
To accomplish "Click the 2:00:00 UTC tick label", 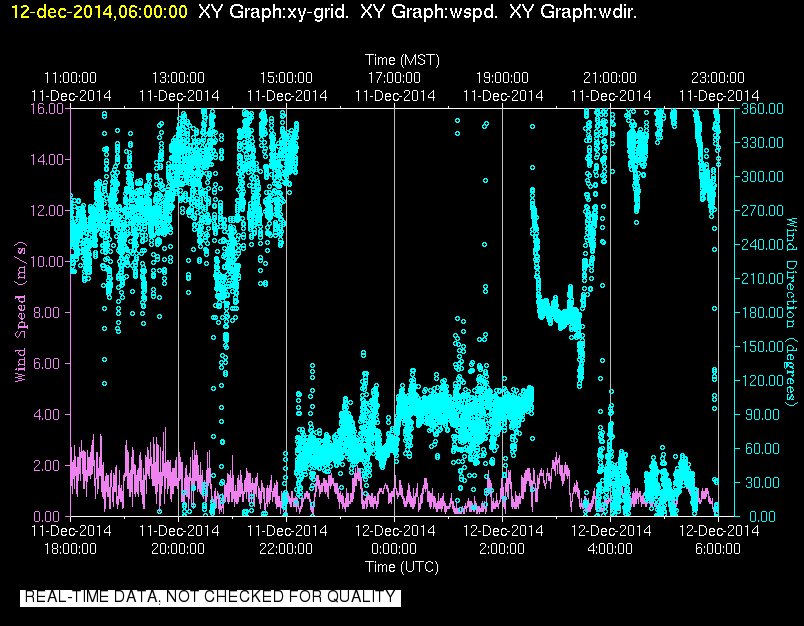I will 502,549.
